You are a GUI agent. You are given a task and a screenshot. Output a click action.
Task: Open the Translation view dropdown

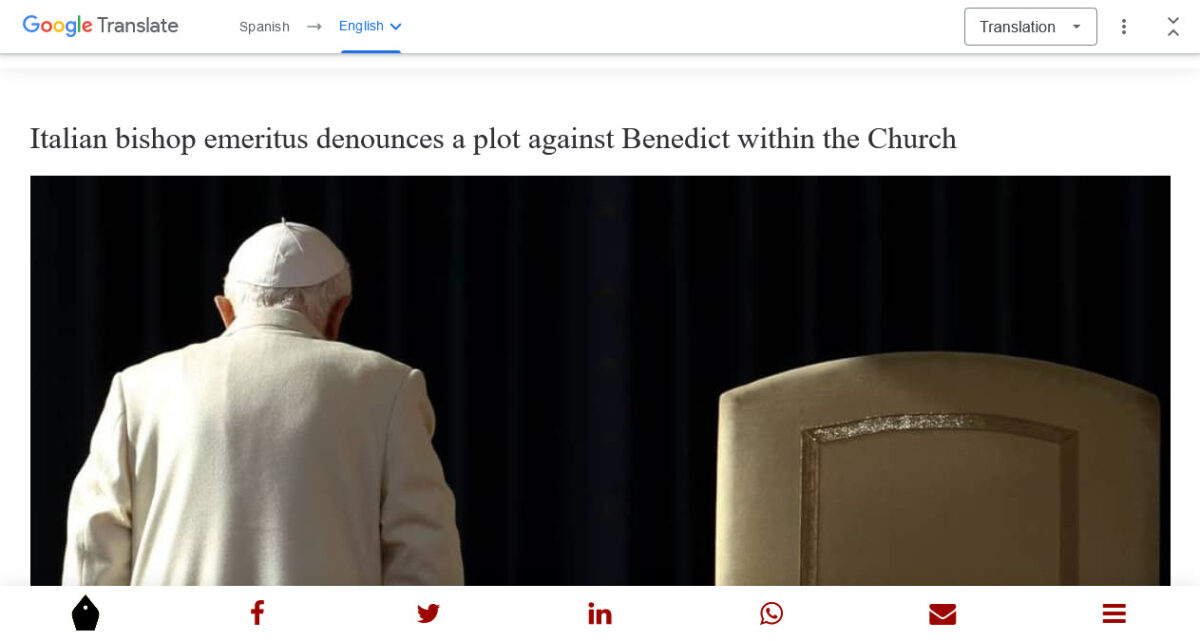pos(1030,27)
